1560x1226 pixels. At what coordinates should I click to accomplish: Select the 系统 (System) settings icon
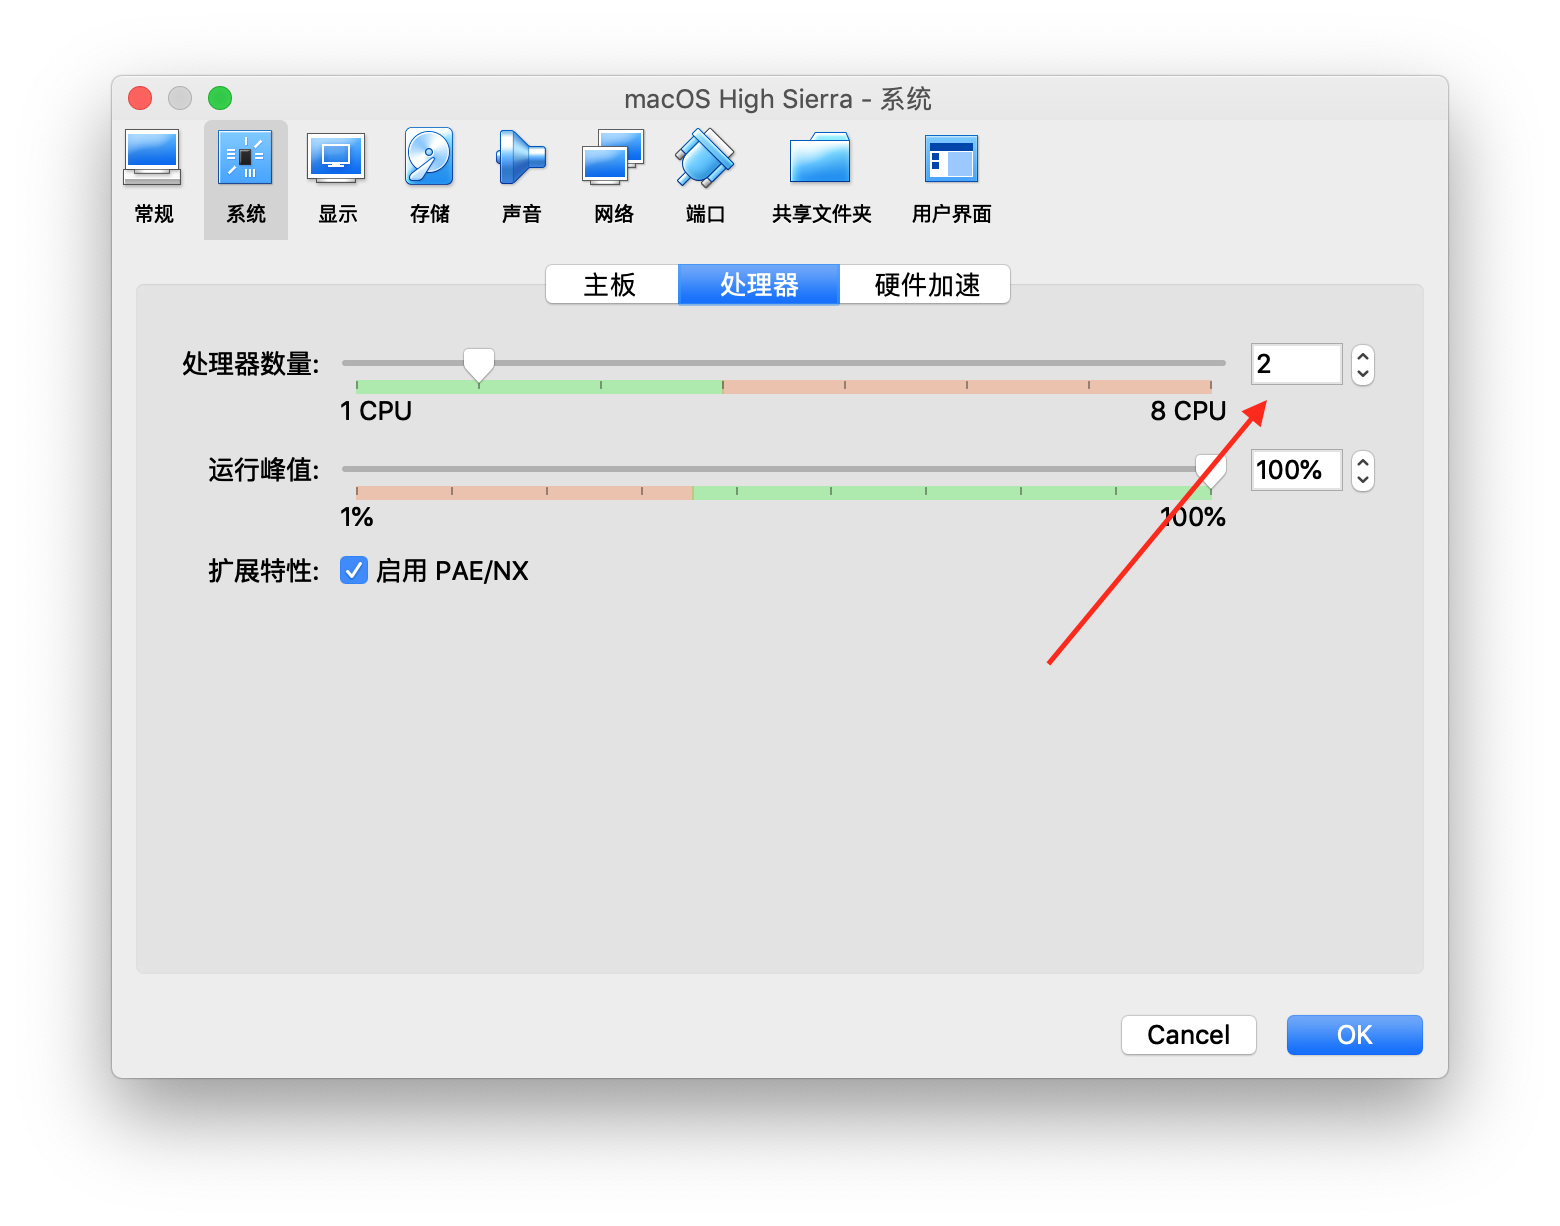pos(246,160)
